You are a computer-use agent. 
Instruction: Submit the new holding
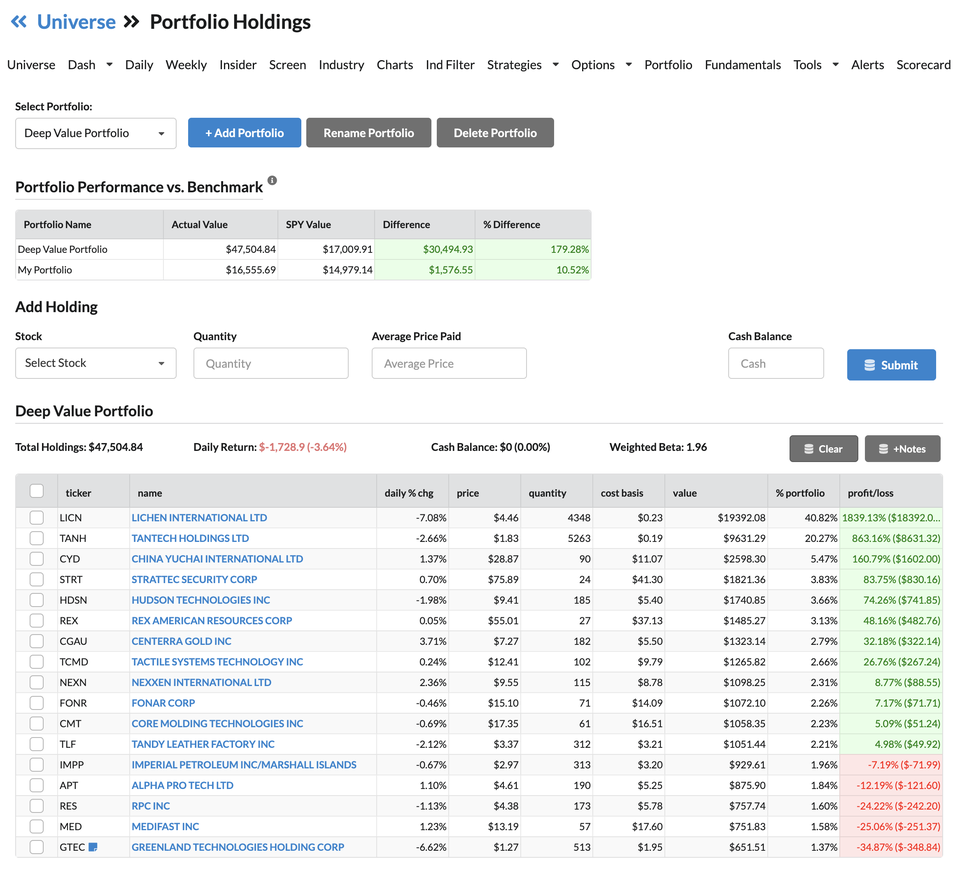[x=891, y=365]
